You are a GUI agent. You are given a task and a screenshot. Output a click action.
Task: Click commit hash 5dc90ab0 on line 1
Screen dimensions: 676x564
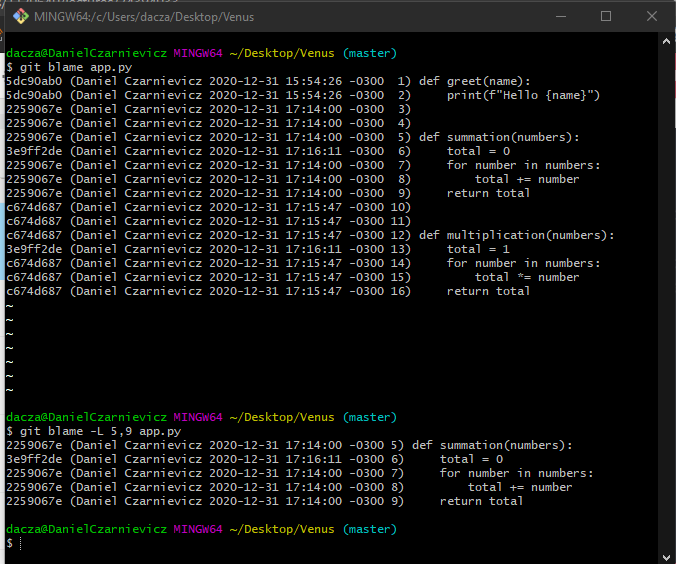[34, 81]
